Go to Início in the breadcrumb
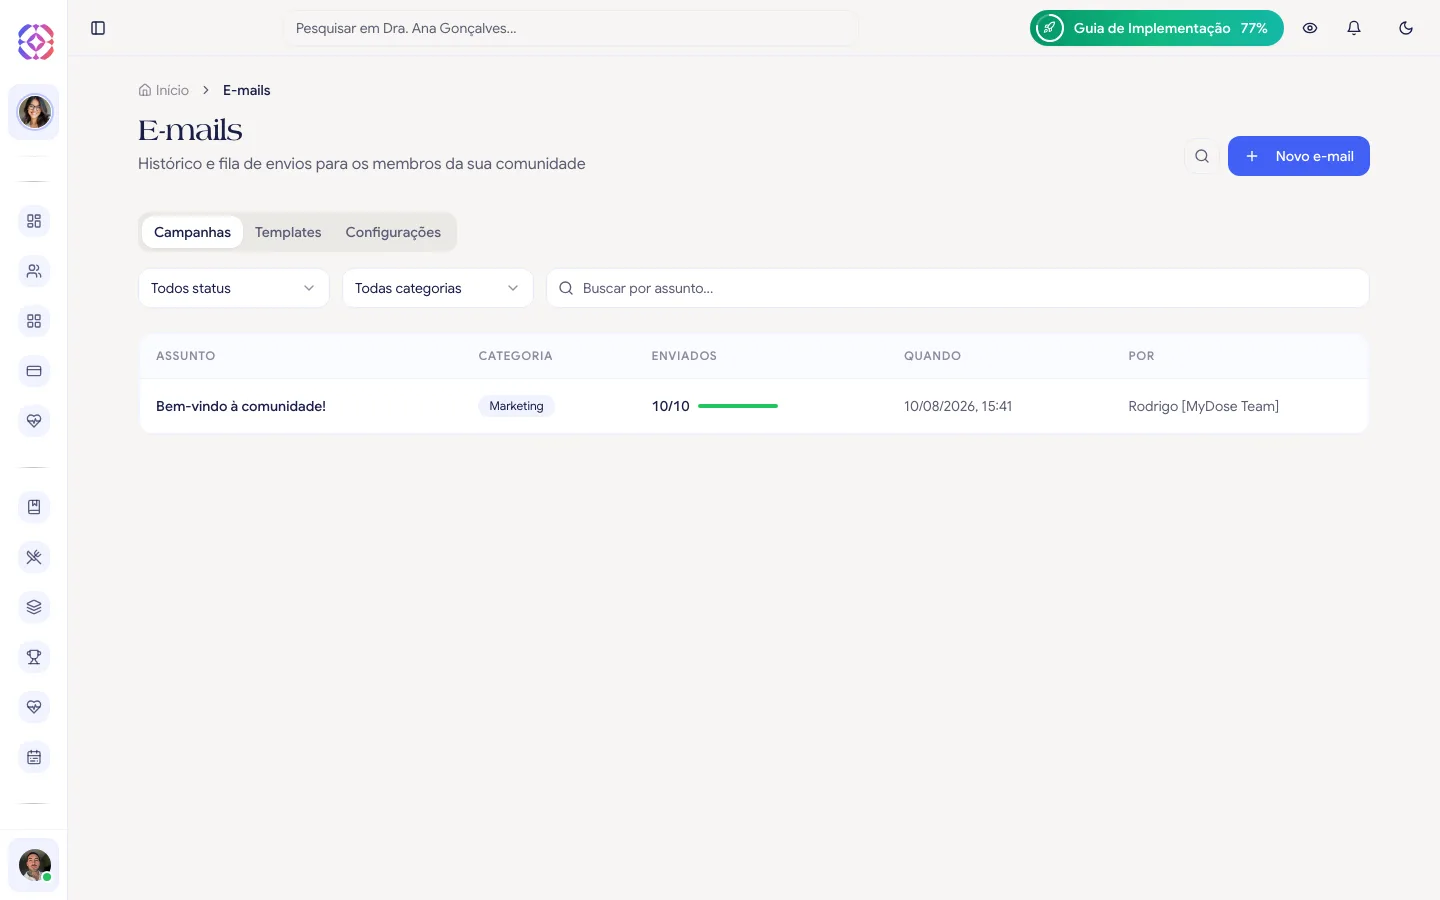 (164, 90)
